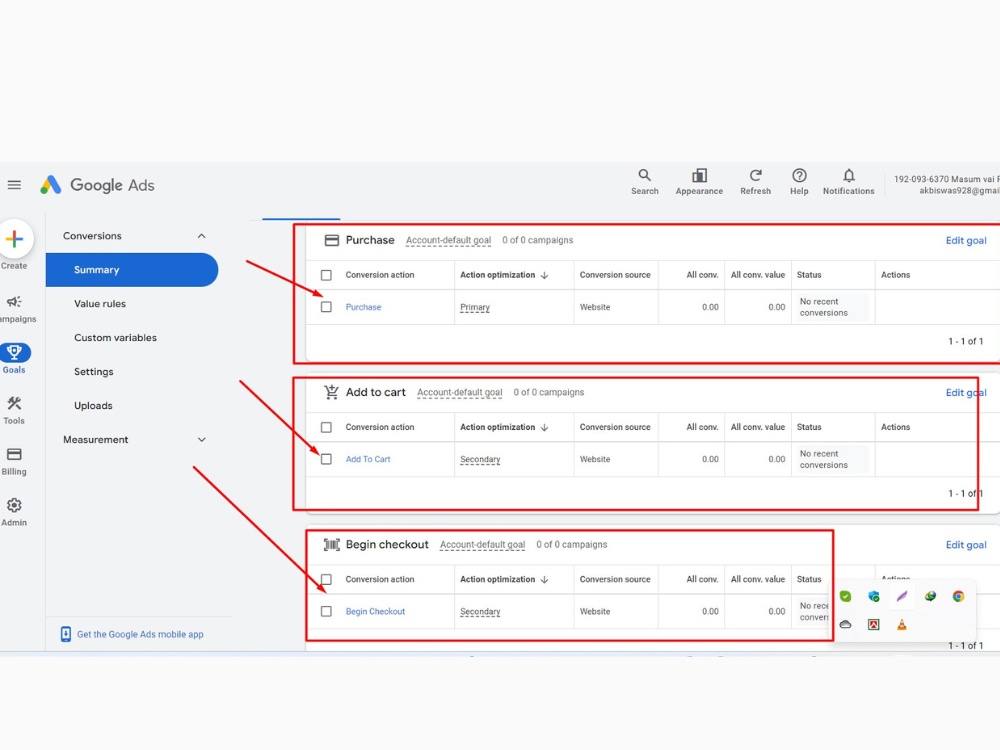
Task: Click the green checkmark tray icon
Action: (846, 596)
